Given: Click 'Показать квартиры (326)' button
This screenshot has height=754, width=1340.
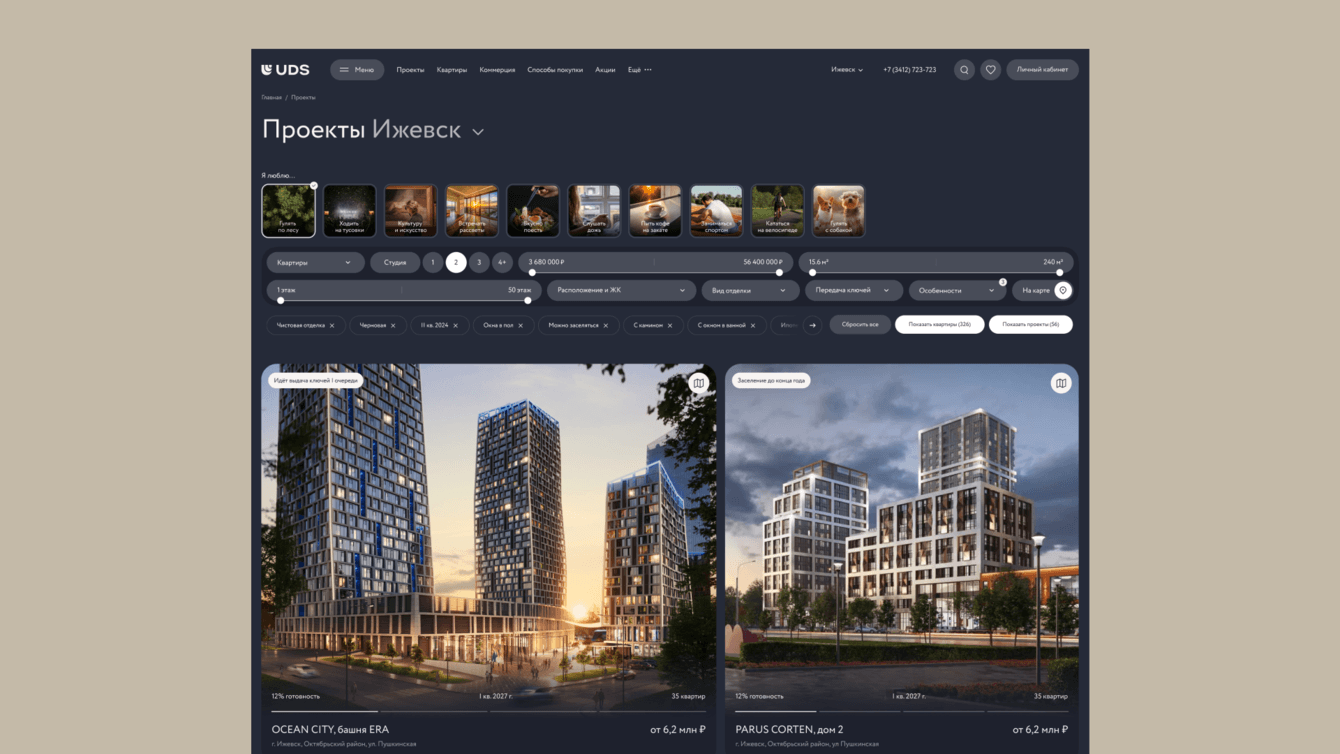Looking at the screenshot, I should coord(939,324).
